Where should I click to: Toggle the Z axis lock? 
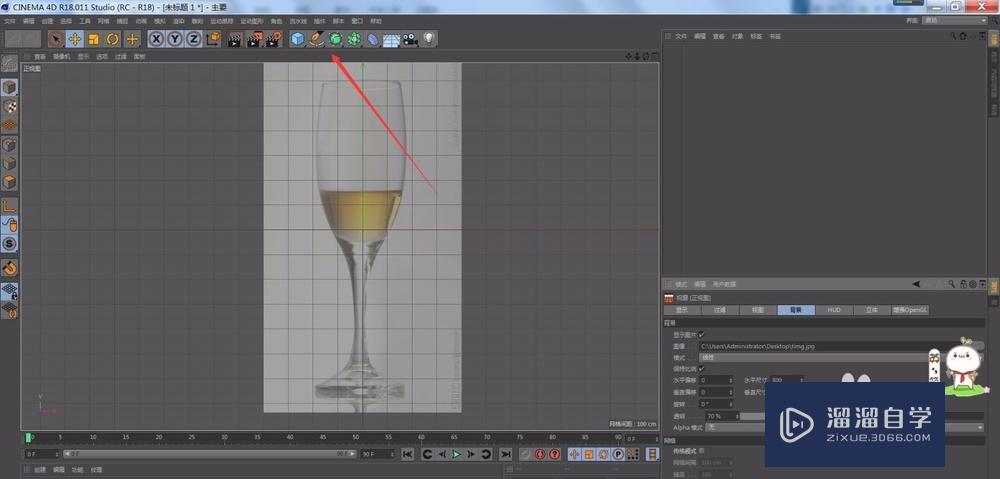[193, 39]
